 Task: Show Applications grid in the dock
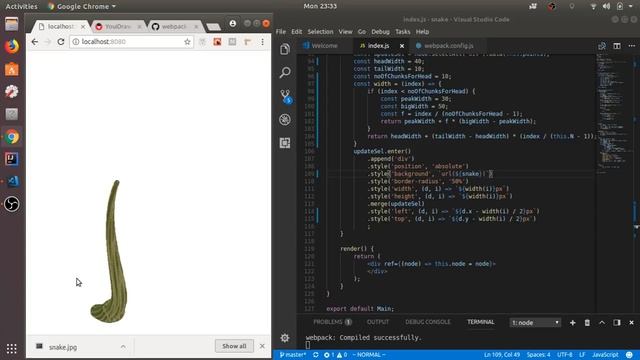(x=11, y=348)
